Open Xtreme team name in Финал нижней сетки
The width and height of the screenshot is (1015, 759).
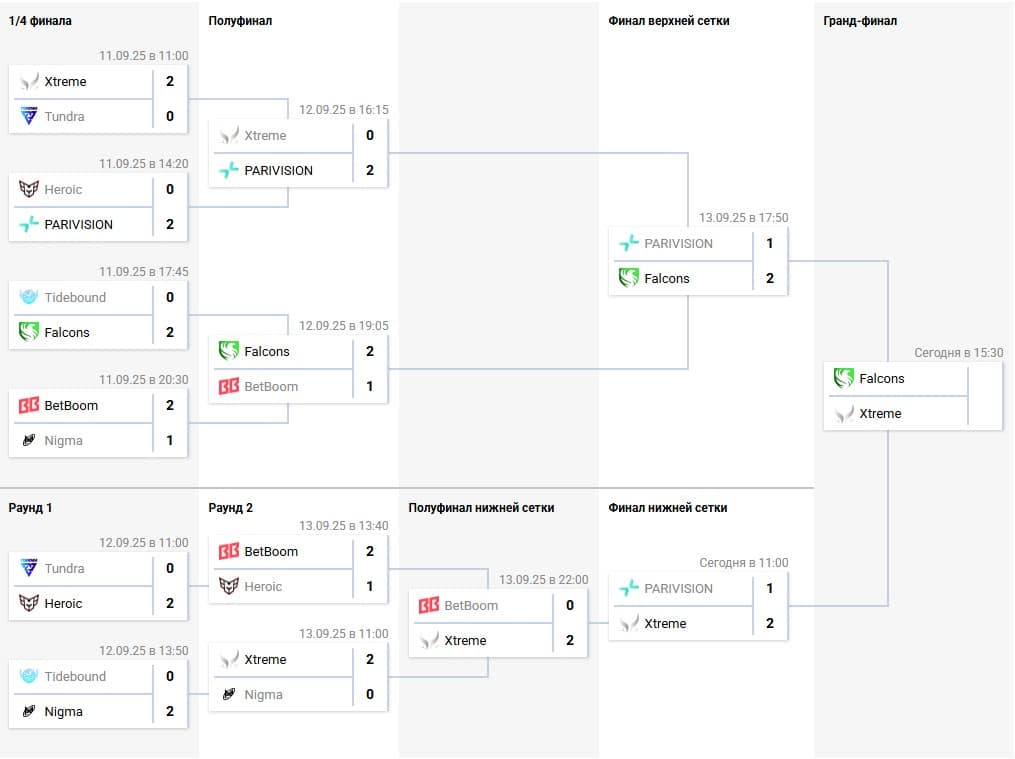(x=665, y=623)
